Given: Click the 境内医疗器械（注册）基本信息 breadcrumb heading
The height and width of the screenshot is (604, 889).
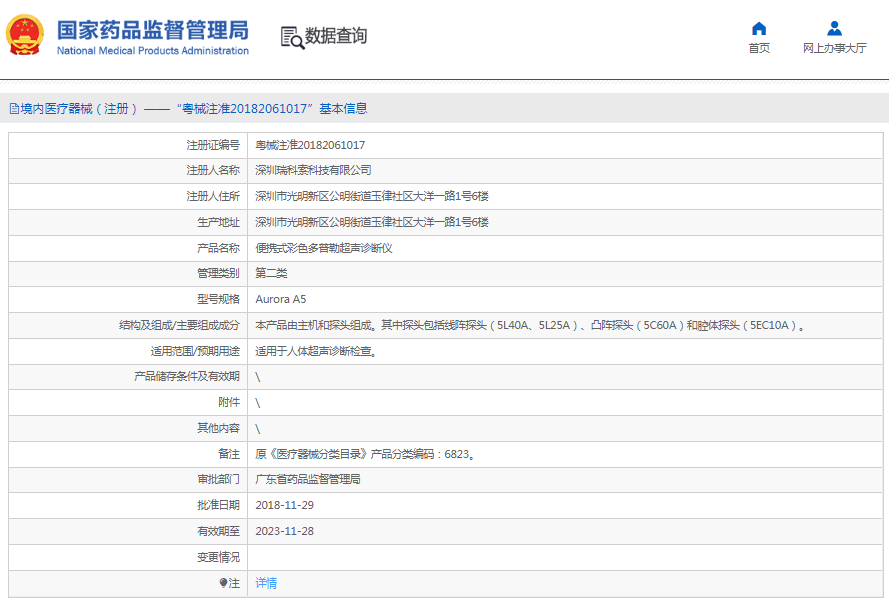Looking at the screenshot, I should click(194, 109).
